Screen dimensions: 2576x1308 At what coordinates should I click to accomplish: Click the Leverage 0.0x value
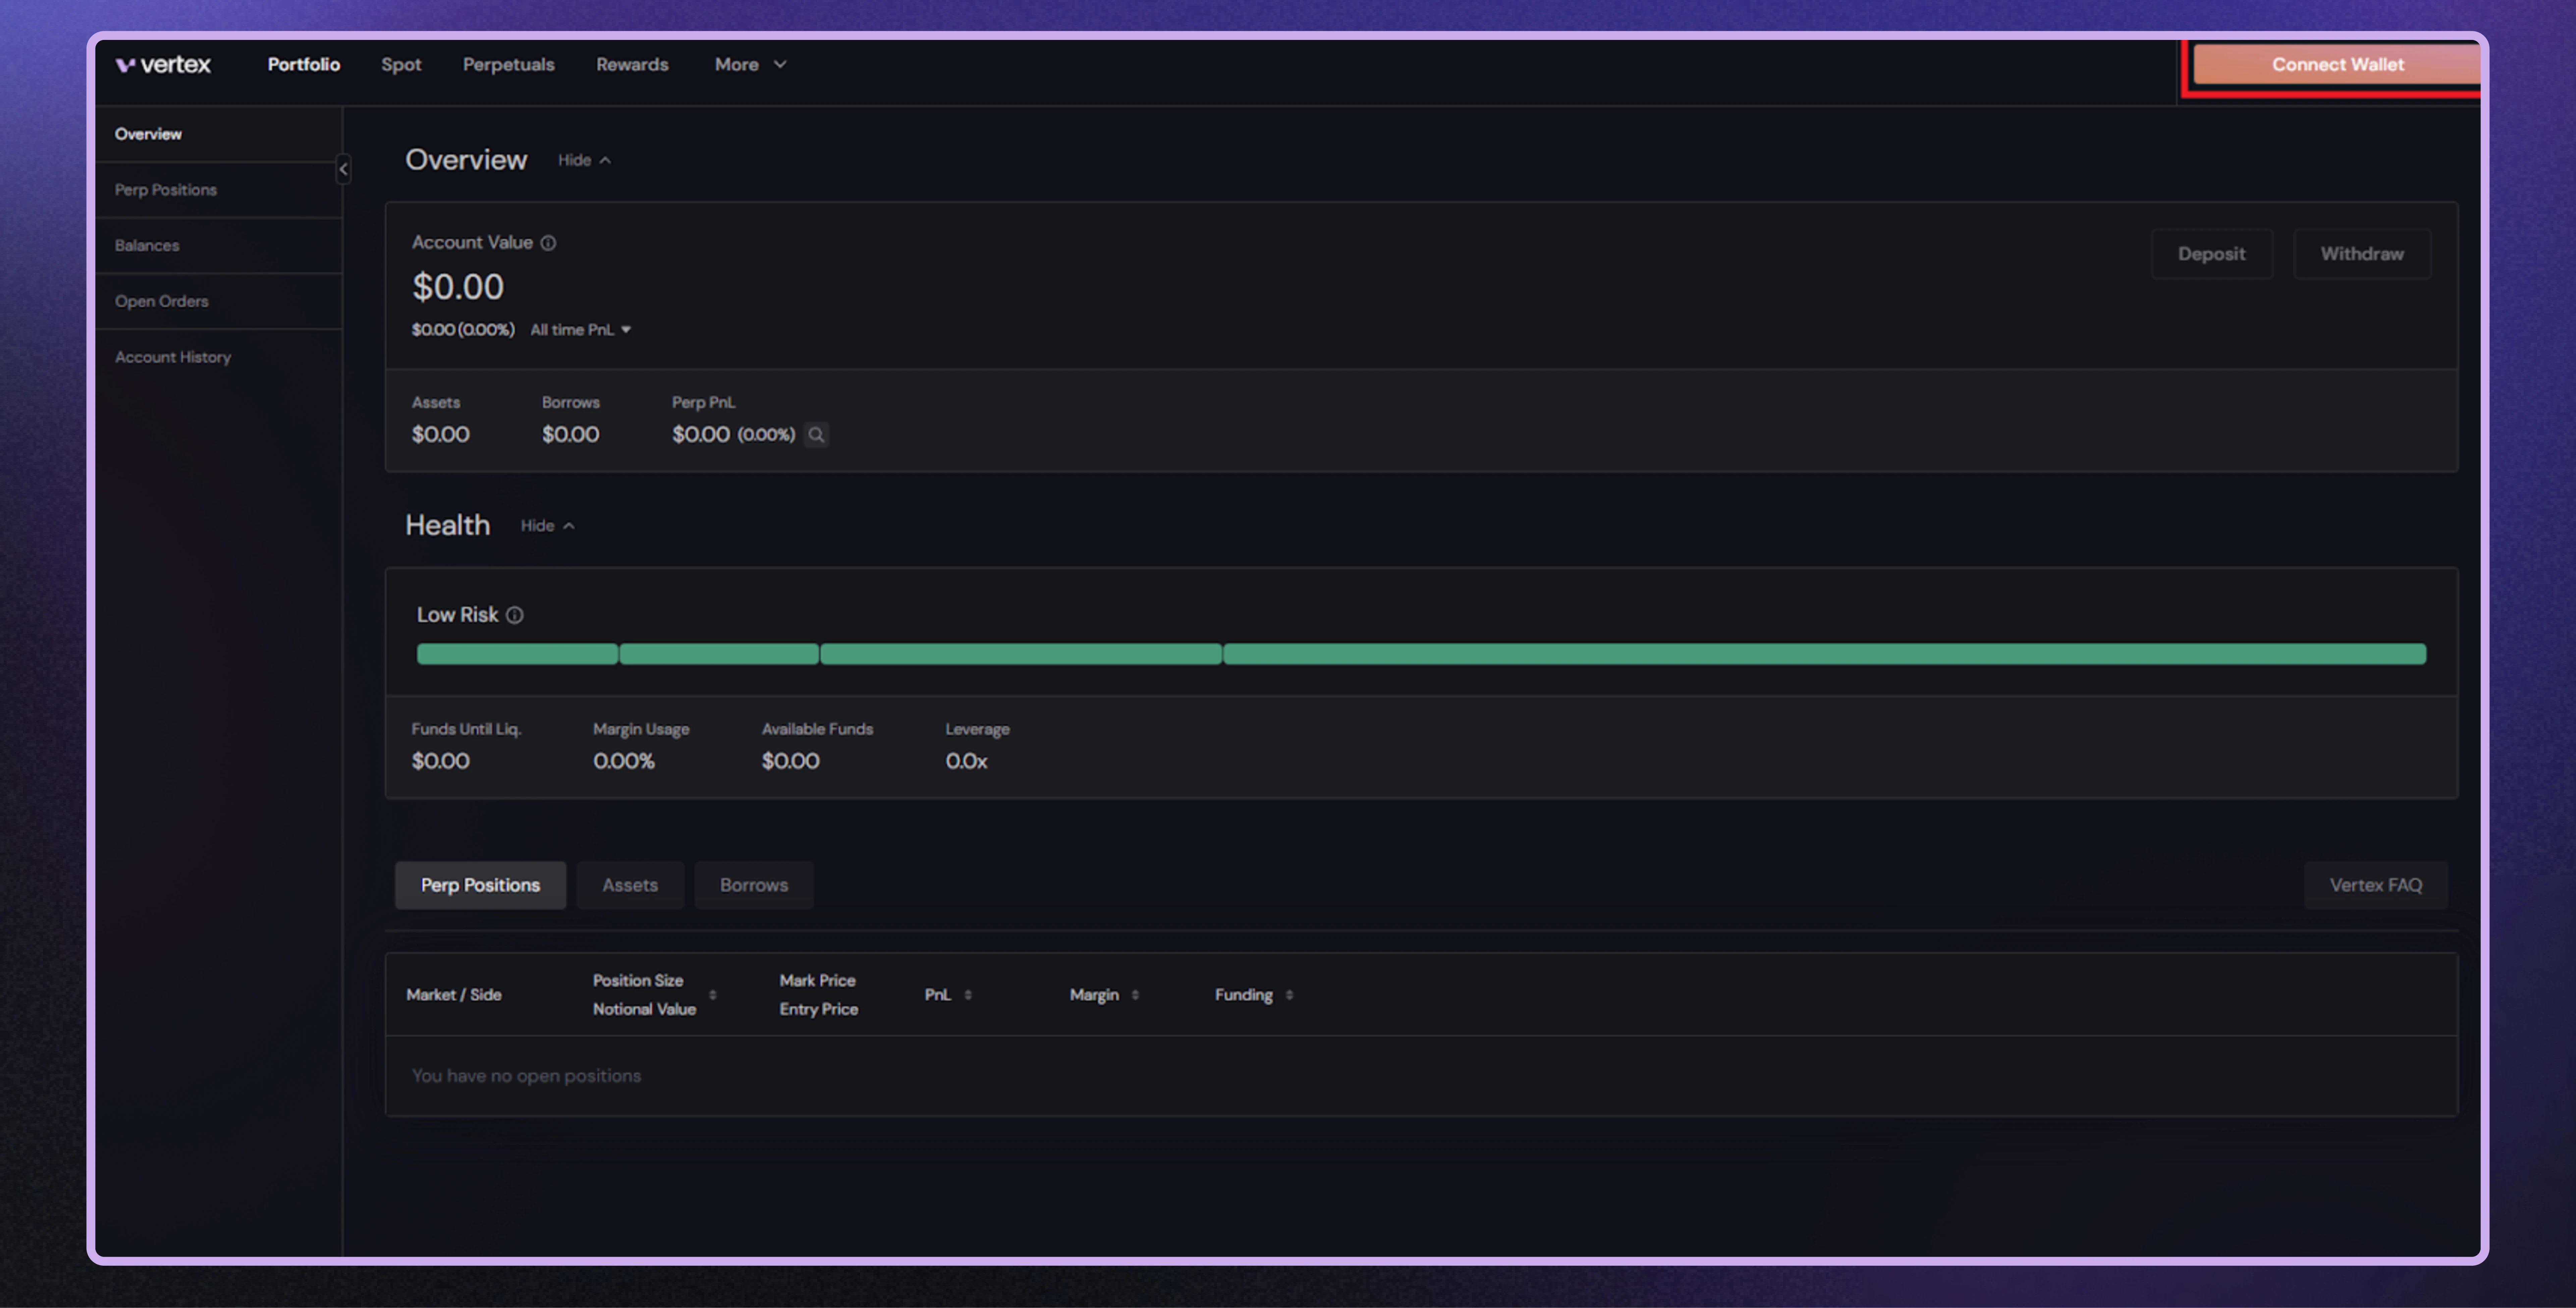pos(967,761)
